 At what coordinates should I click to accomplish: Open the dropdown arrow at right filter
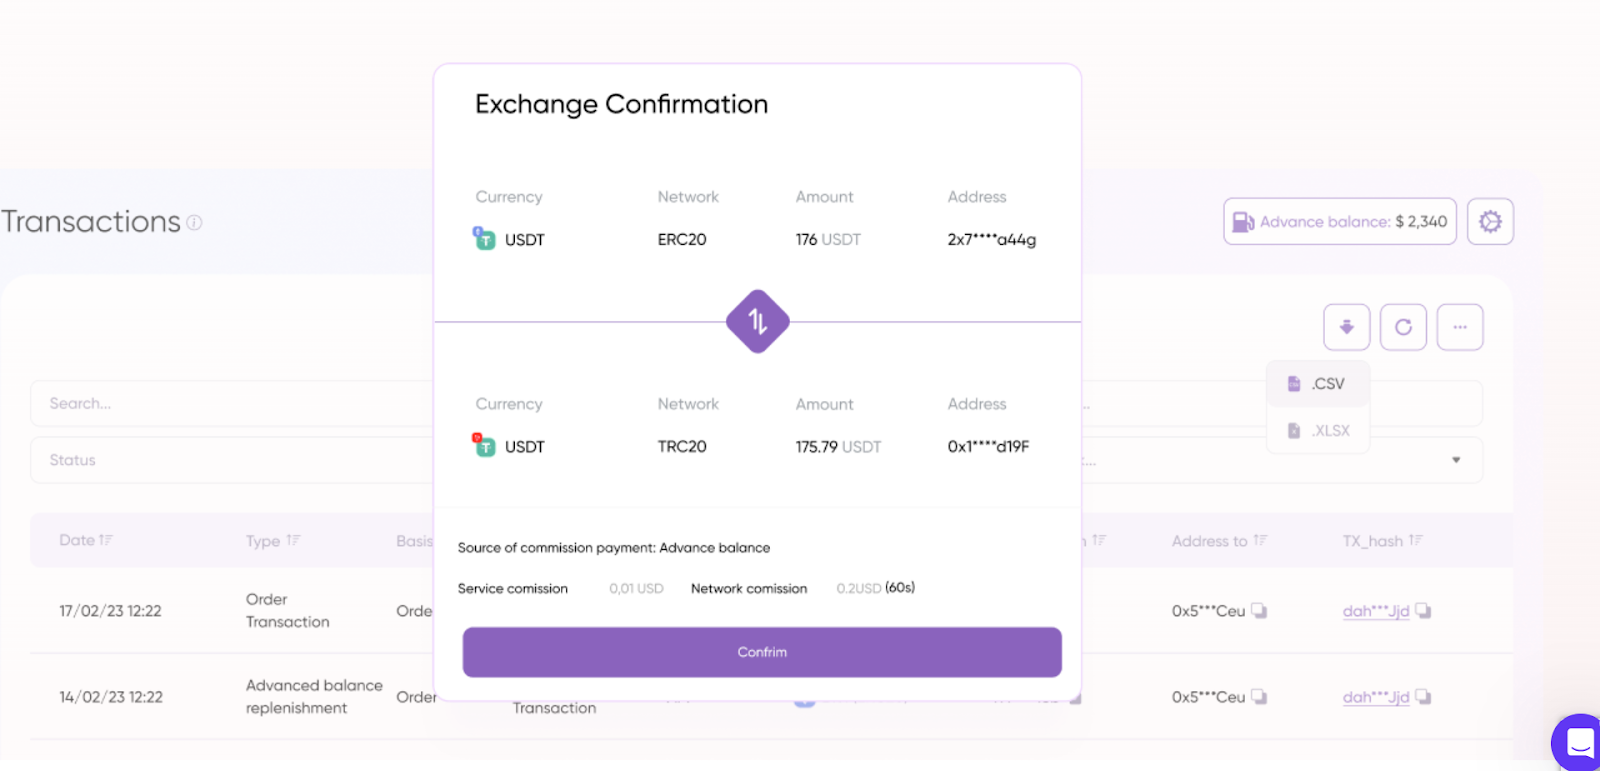[1456, 460]
